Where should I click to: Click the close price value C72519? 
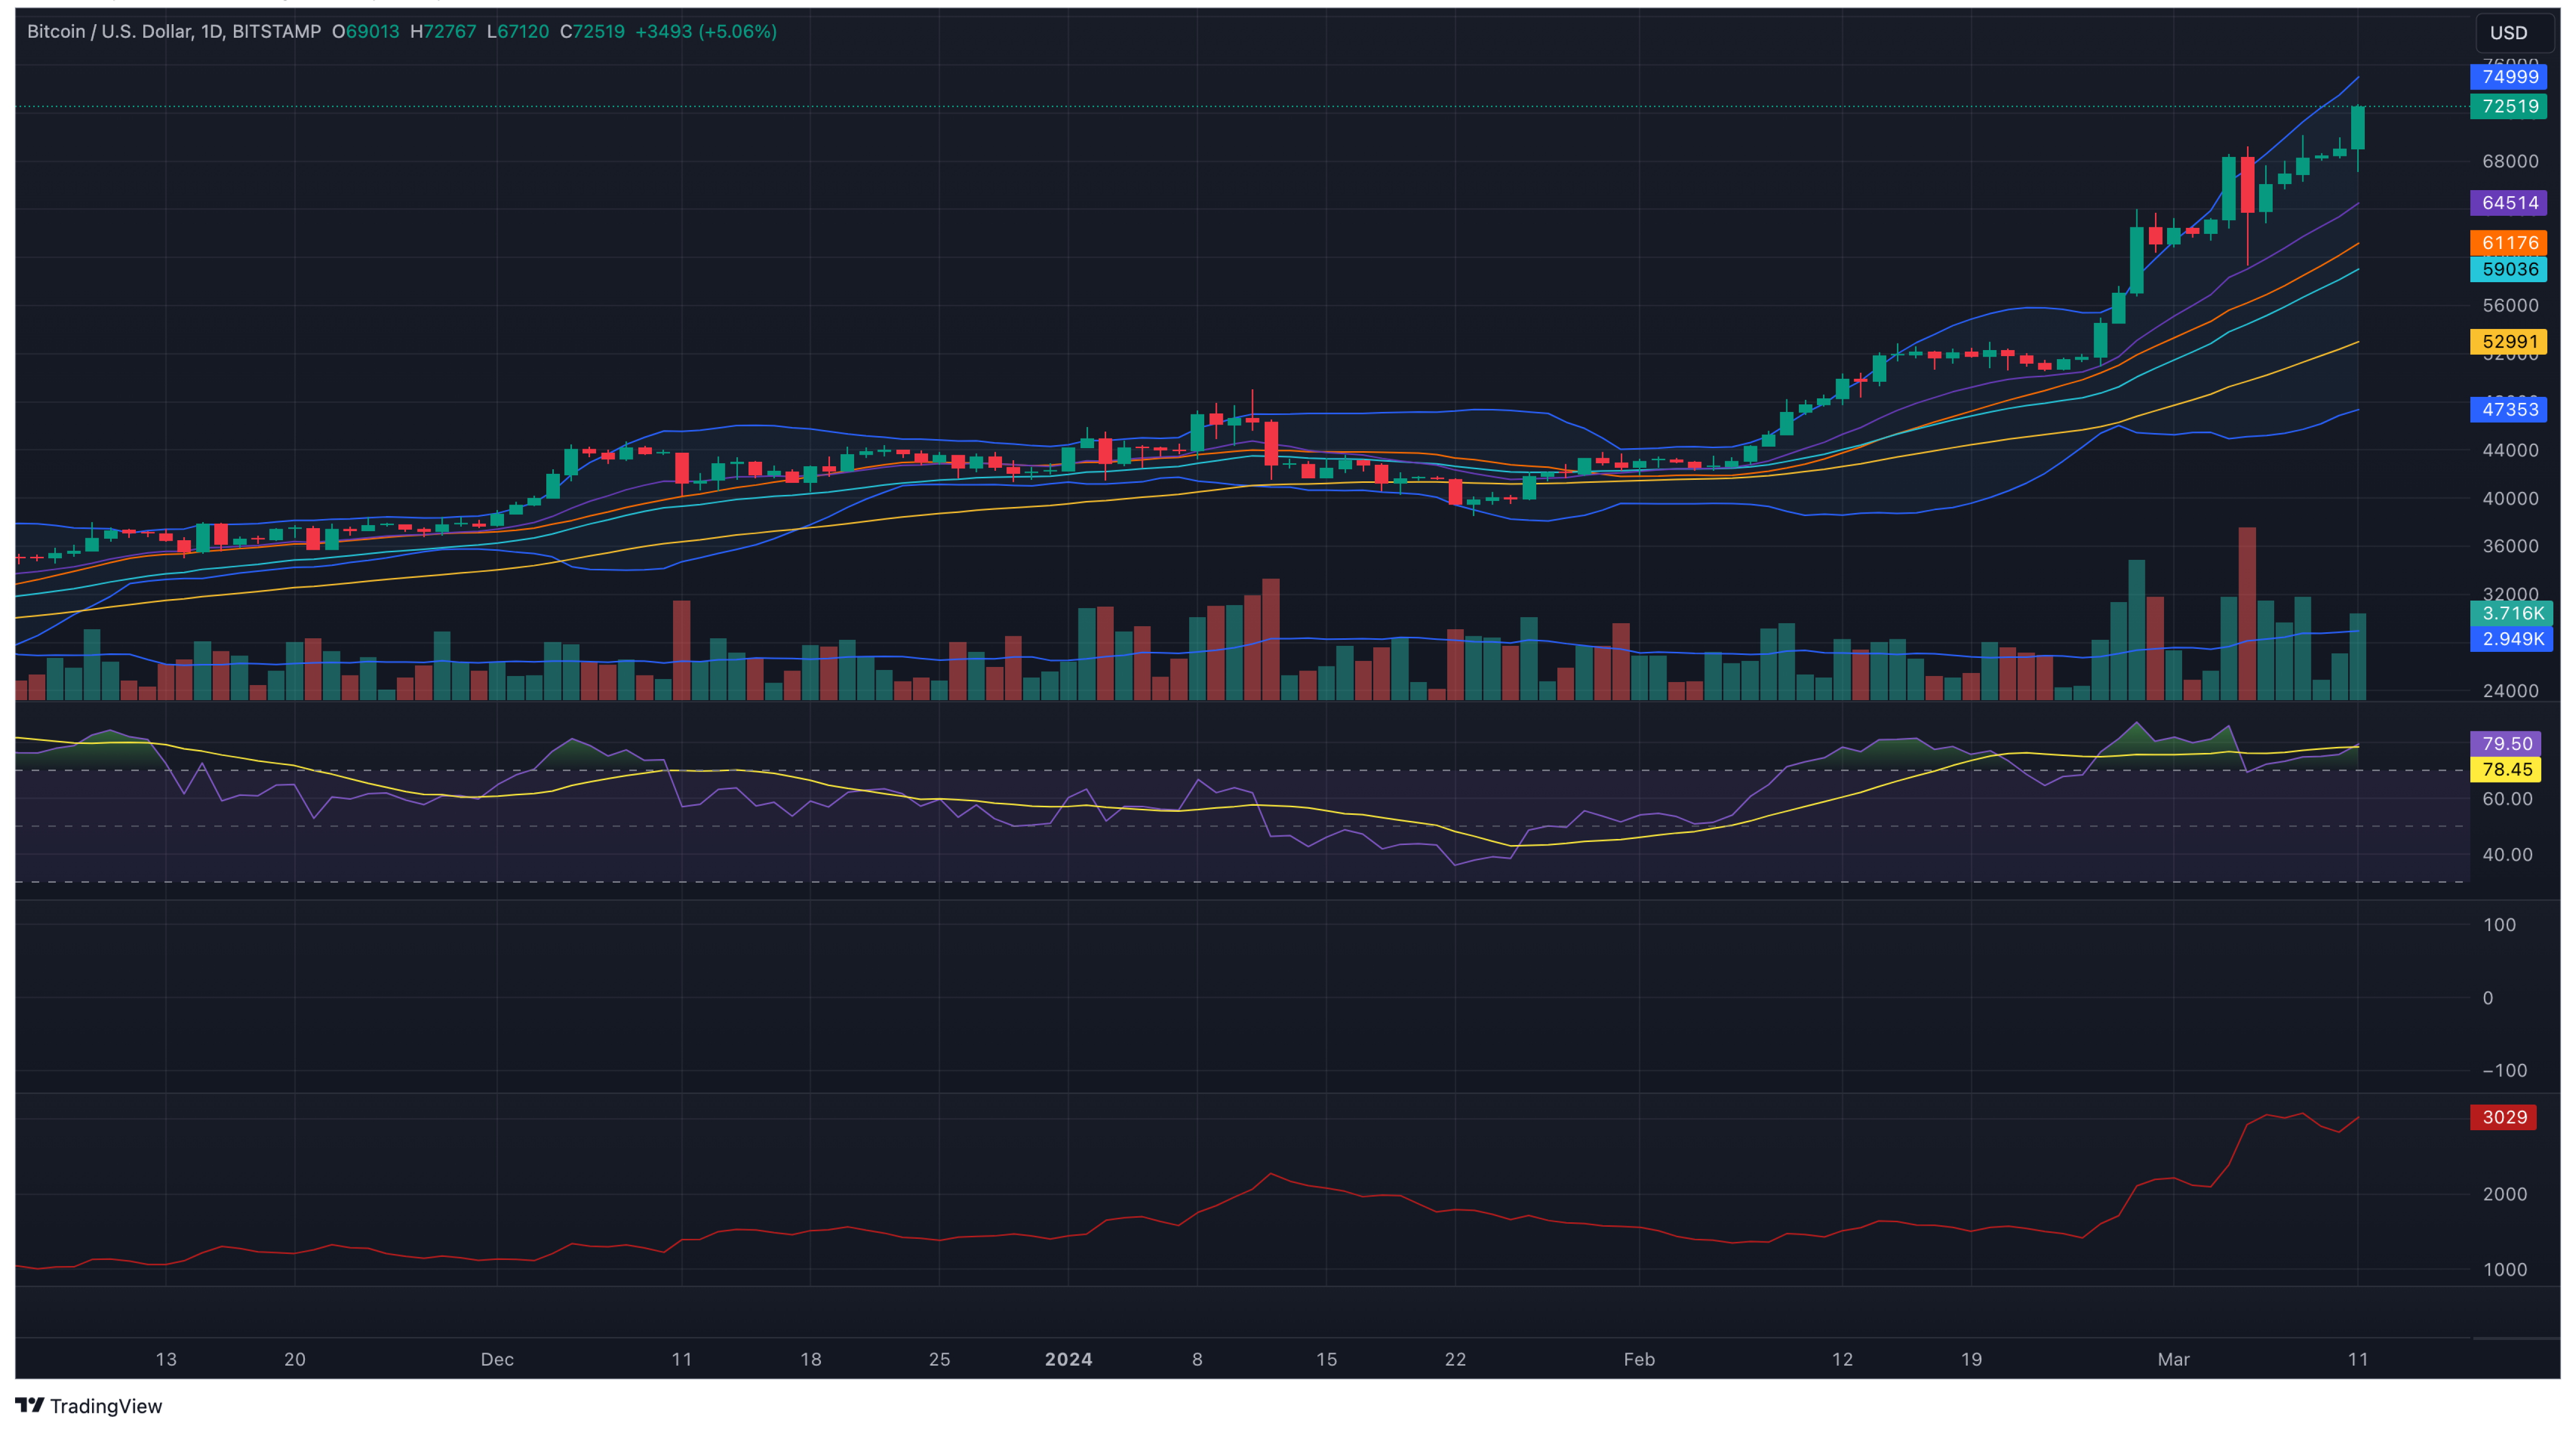[592, 32]
